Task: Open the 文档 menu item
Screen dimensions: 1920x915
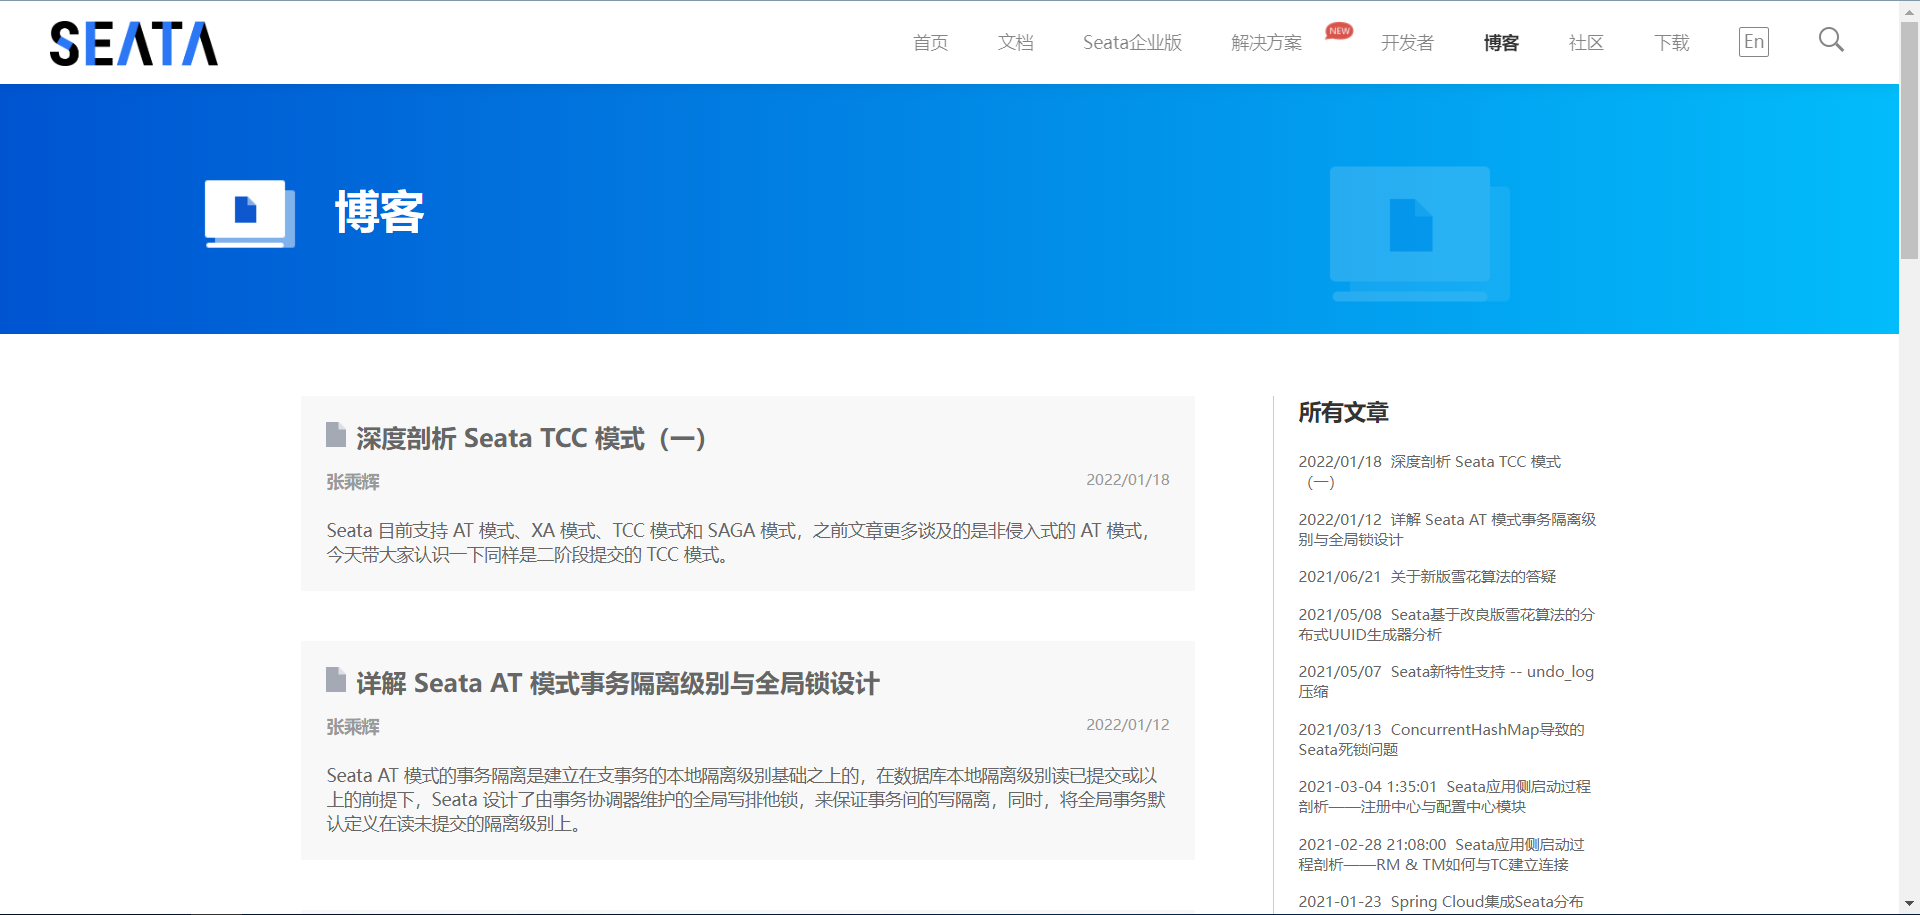Action: (x=1015, y=43)
